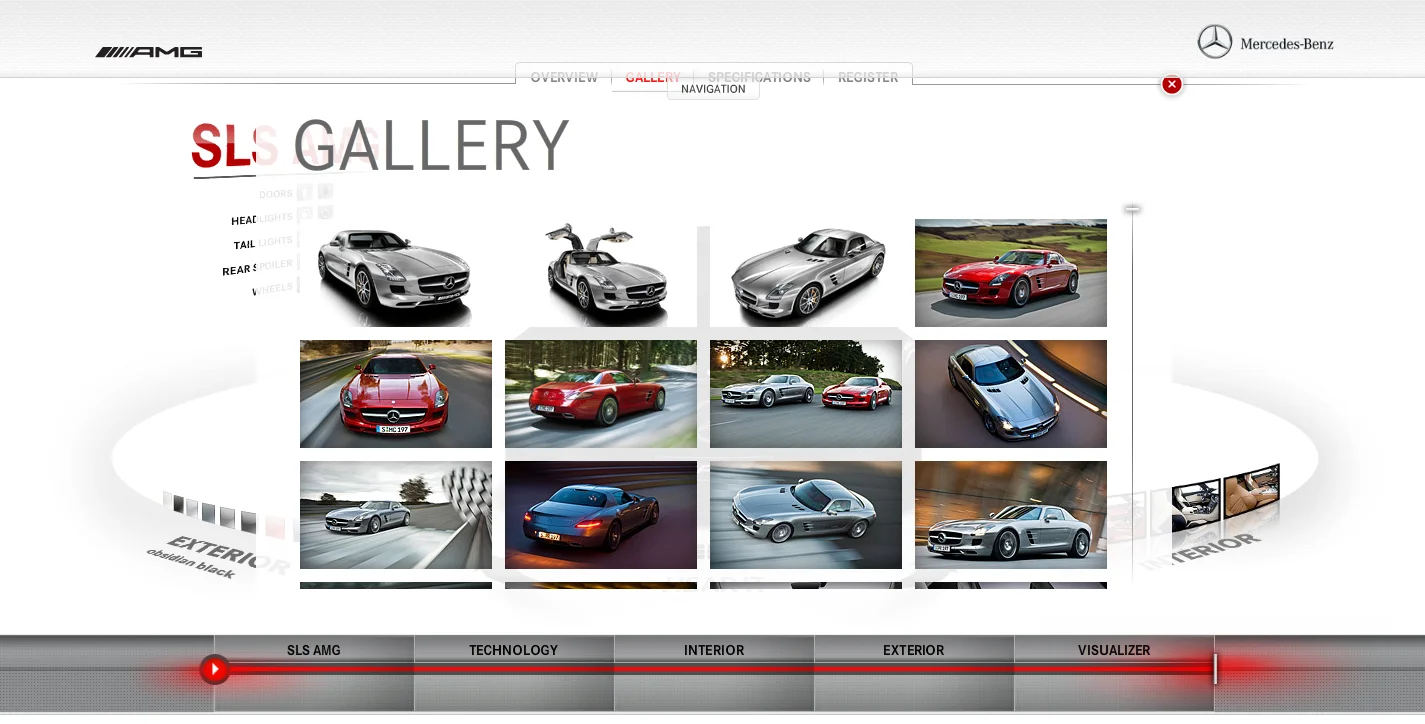
Task: Open silver SLS on race track thumbnail
Action: click(396, 515)
